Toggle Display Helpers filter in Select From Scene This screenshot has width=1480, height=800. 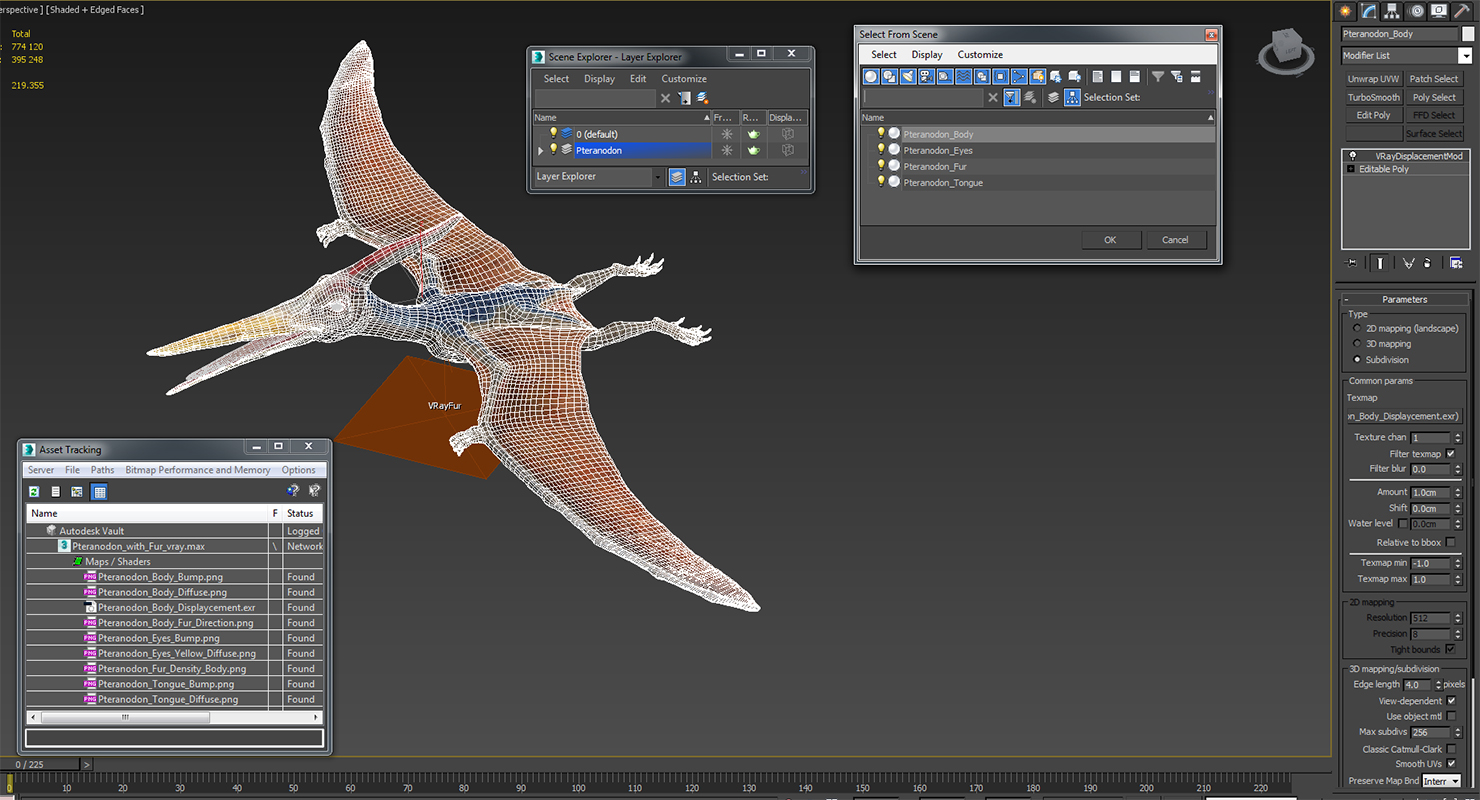945,76
